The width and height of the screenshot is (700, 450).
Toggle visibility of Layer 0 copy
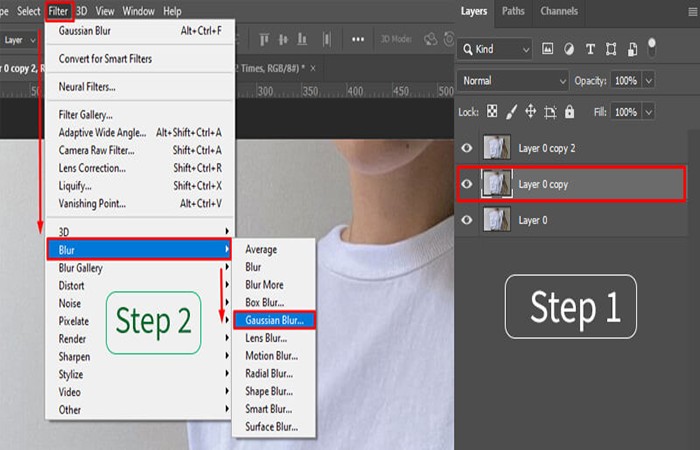(x=467, y=183)
